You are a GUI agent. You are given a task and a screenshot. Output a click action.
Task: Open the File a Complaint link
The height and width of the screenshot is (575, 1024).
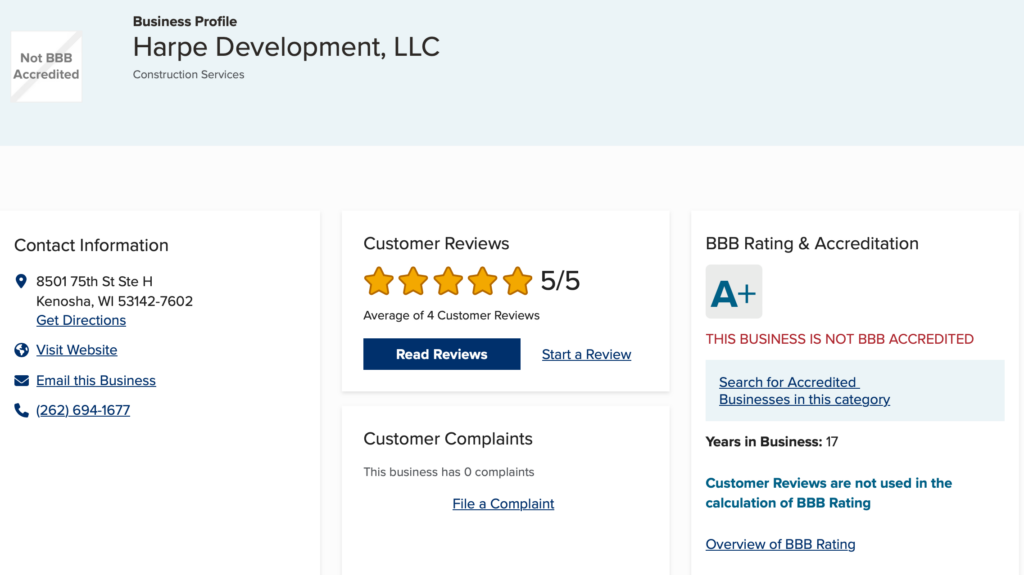pyautogui.click(x=503, y=504)
